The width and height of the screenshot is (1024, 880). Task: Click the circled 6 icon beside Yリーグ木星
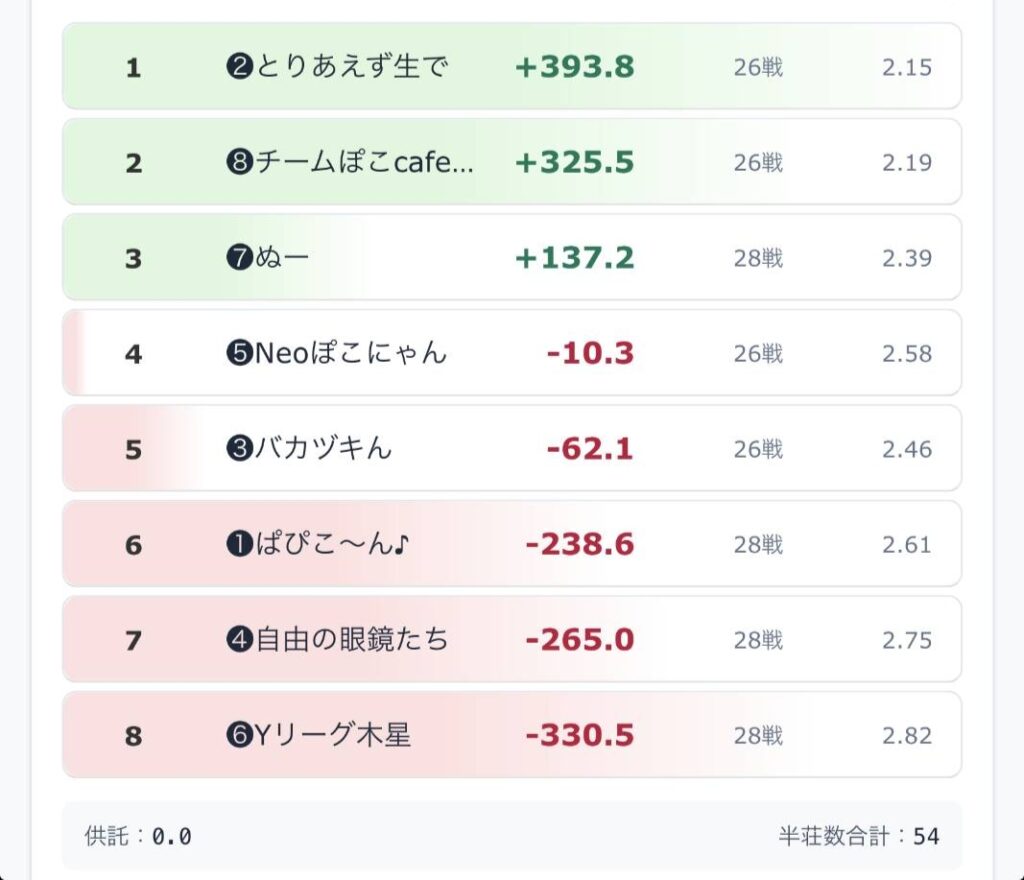[x=238, y=736]
